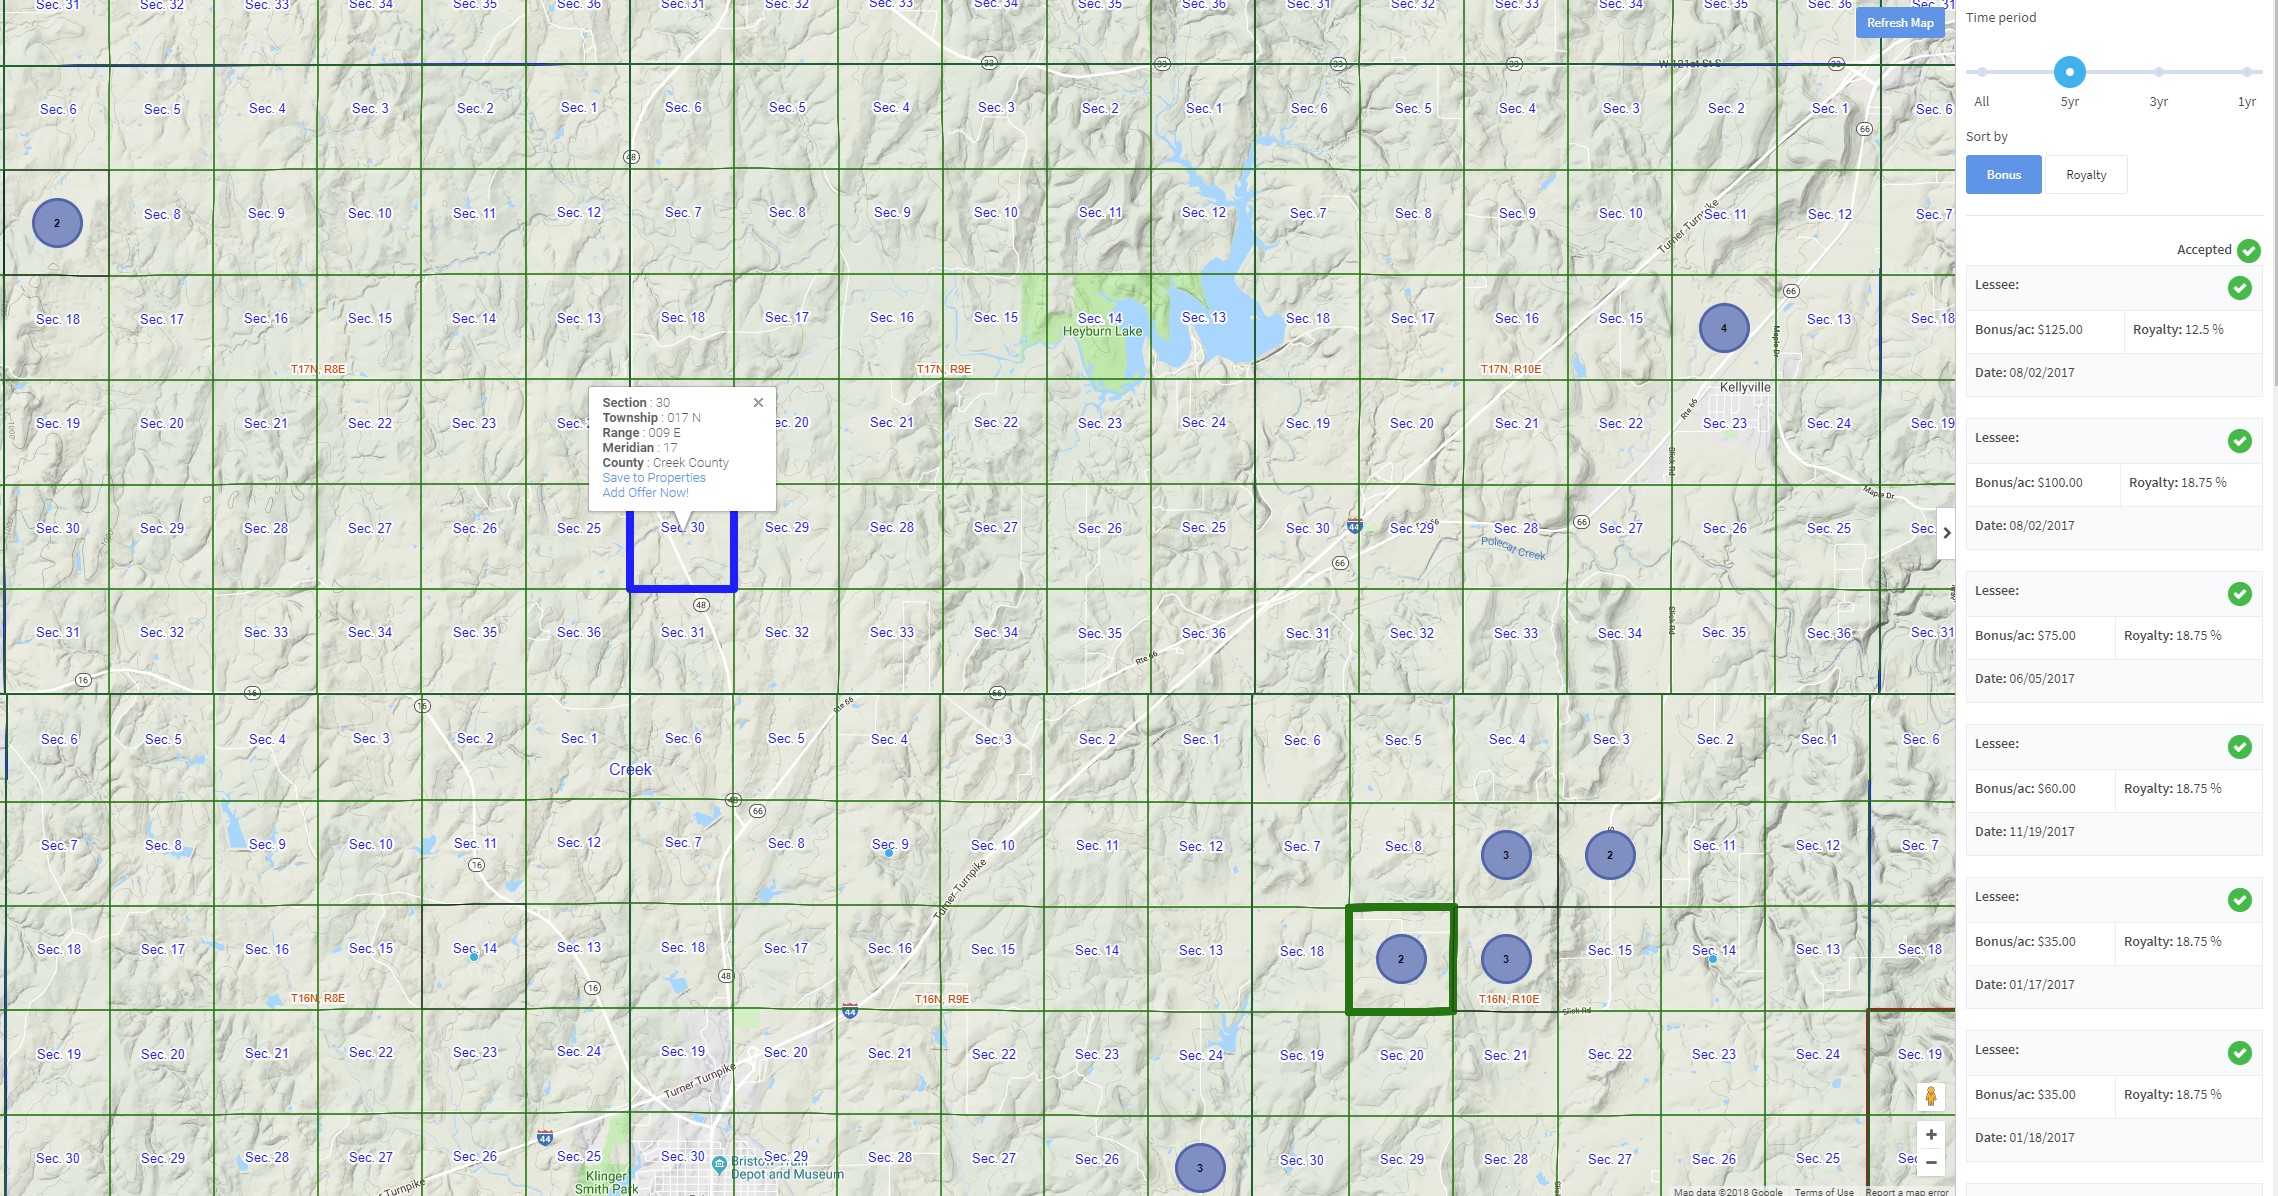
Task: Sort offers by Bonus
Action: coord(2003,175)
